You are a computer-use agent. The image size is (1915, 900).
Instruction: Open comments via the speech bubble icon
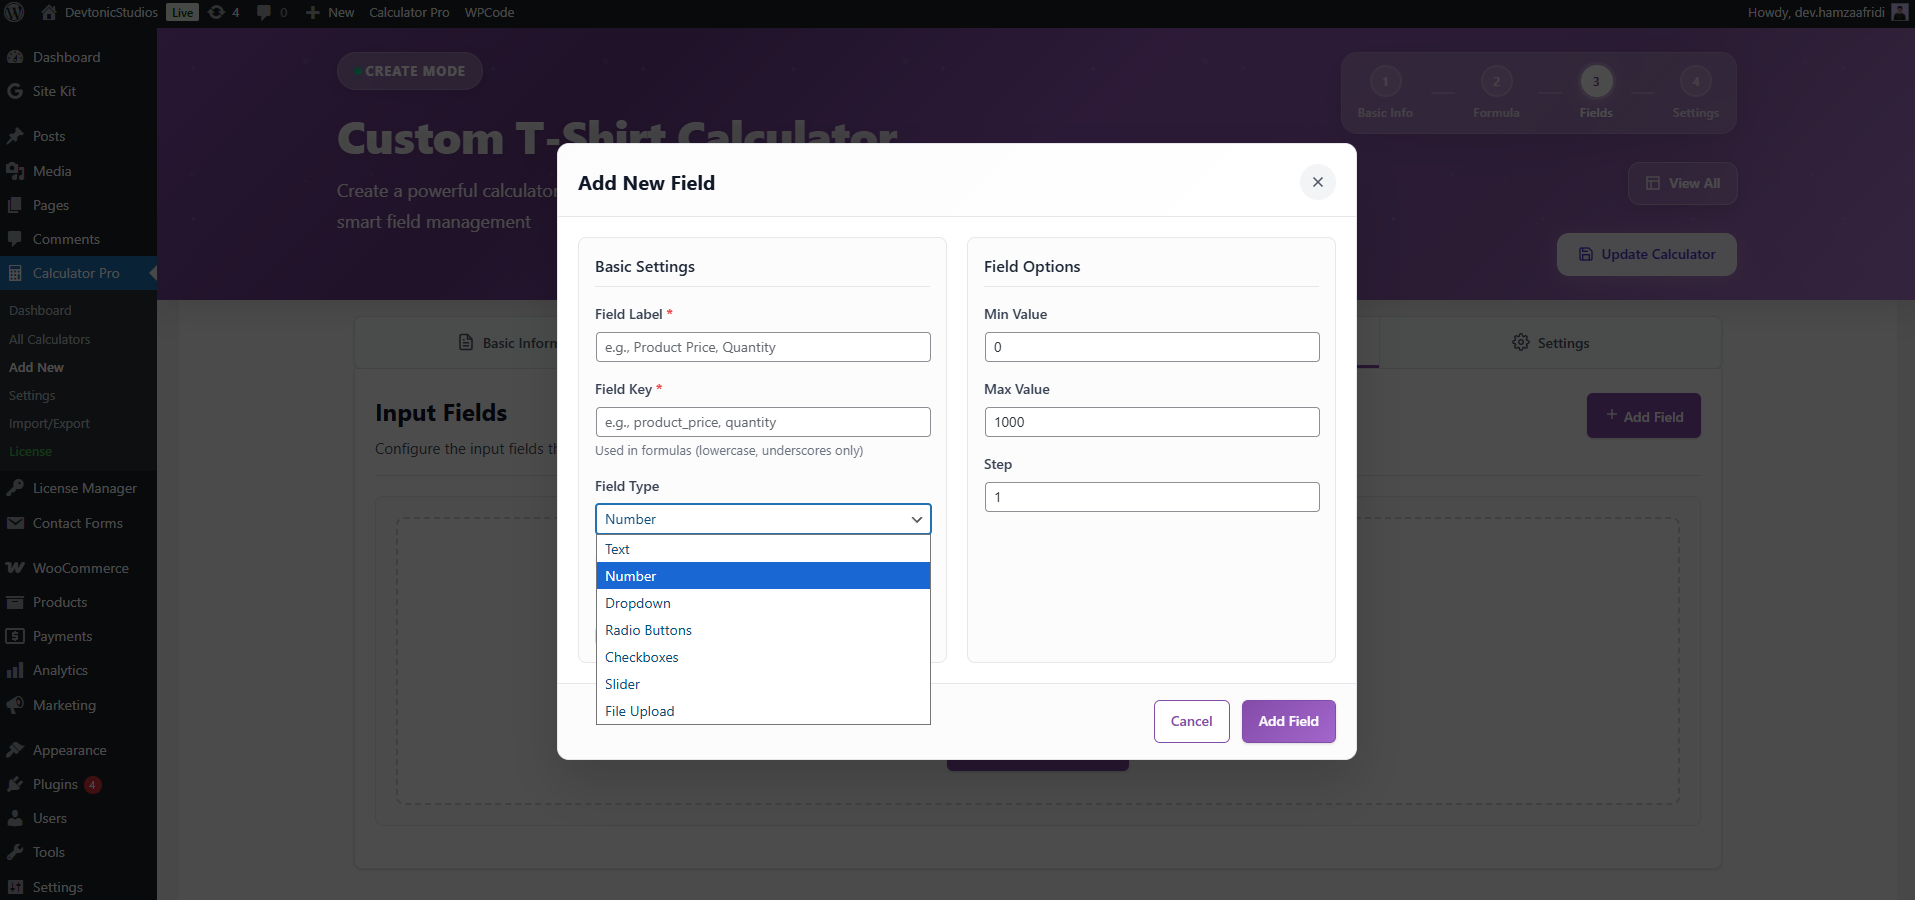[262, 12]
